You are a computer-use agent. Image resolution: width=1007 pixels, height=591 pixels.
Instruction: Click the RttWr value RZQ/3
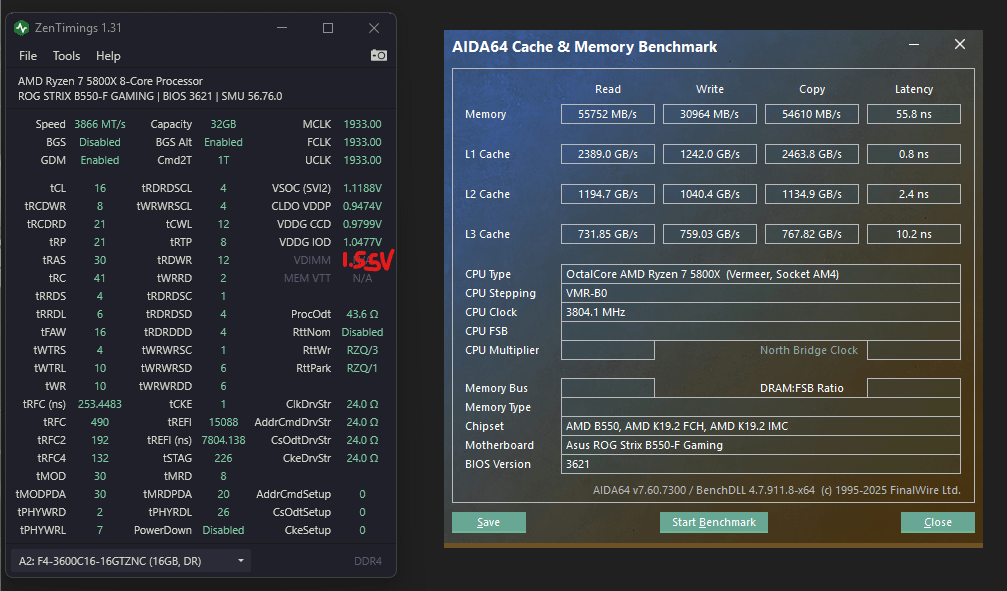pyautogui.click(x=362, y=350)
